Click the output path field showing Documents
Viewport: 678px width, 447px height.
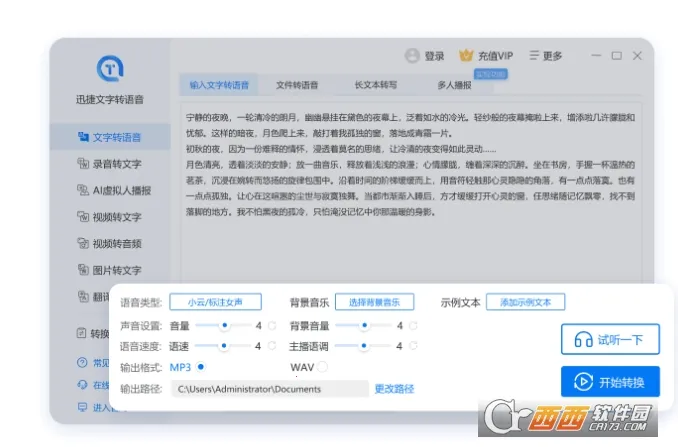[x=268, y=388]
